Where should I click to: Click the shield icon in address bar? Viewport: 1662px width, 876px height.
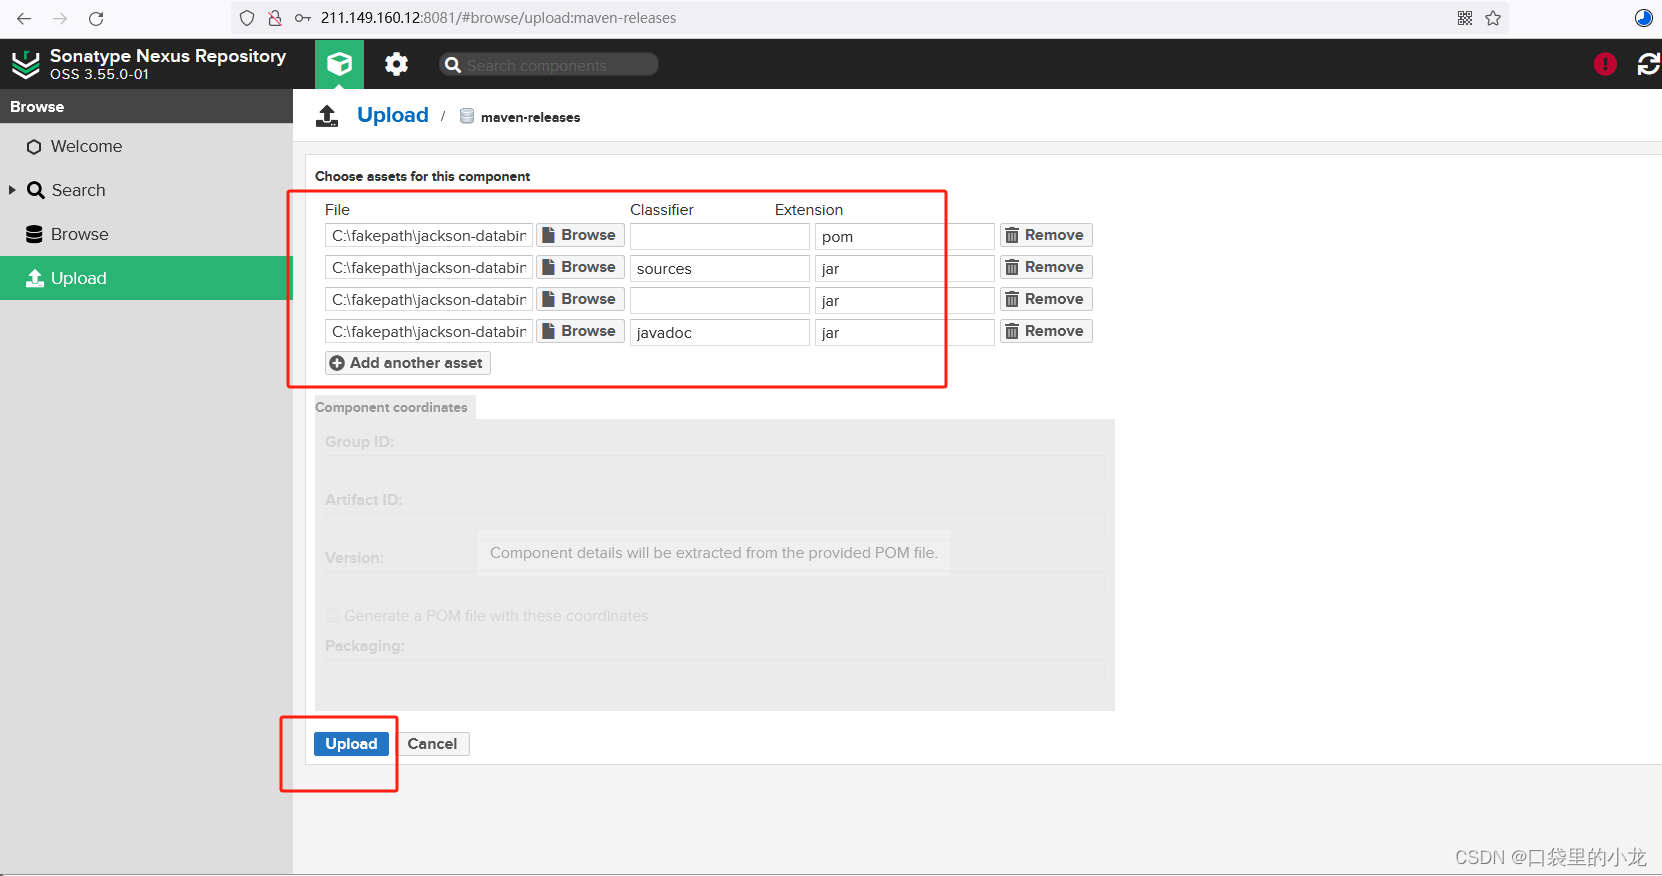247,18
